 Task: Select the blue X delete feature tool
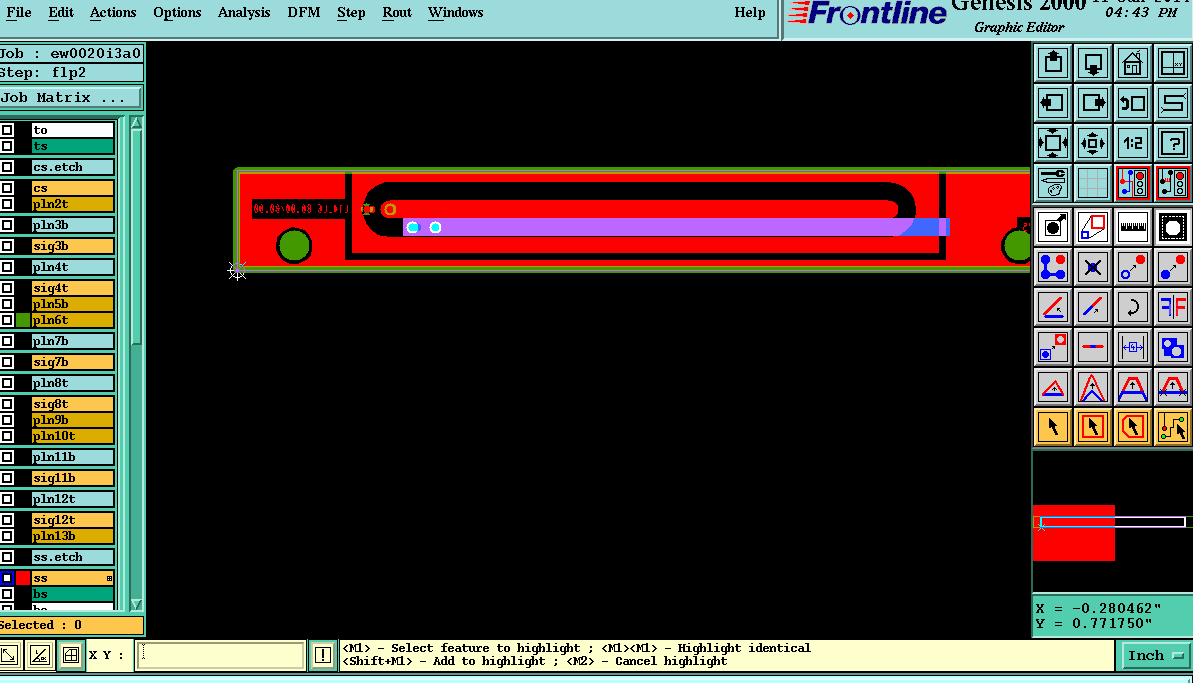(1093, 267)
